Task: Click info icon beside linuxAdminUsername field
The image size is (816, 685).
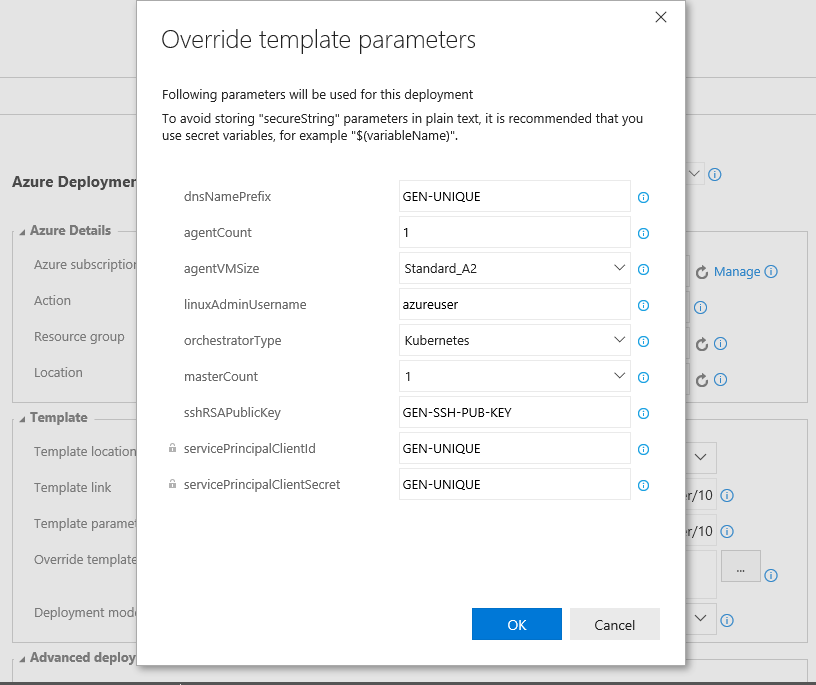Action: coord(643,306)
